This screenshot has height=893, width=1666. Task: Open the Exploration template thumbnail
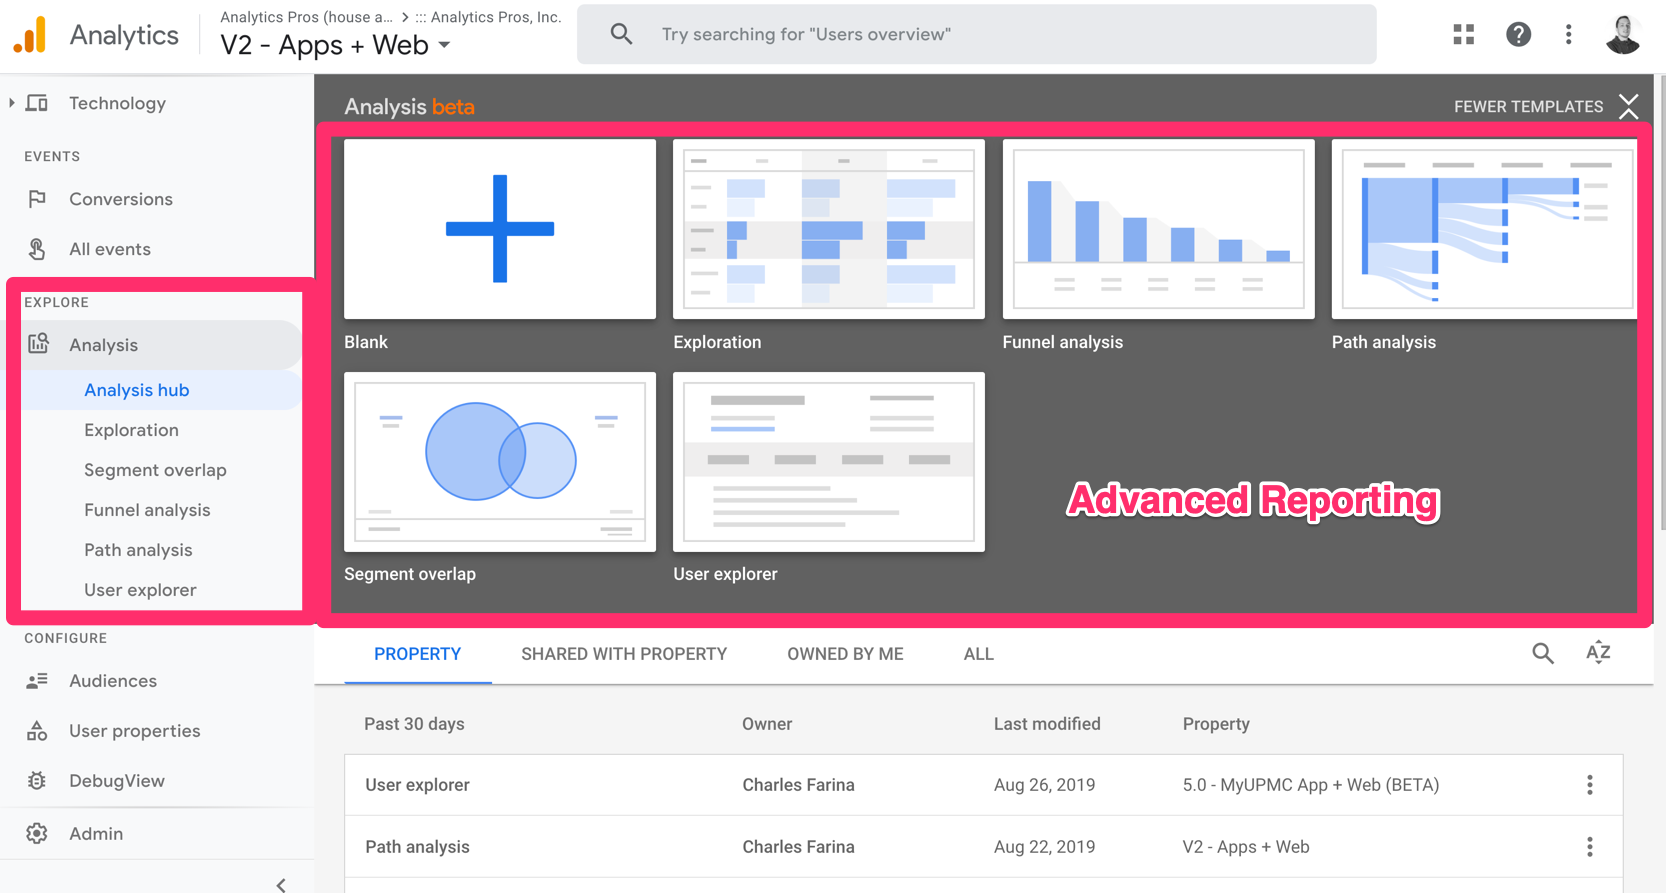tap(829, 229)
